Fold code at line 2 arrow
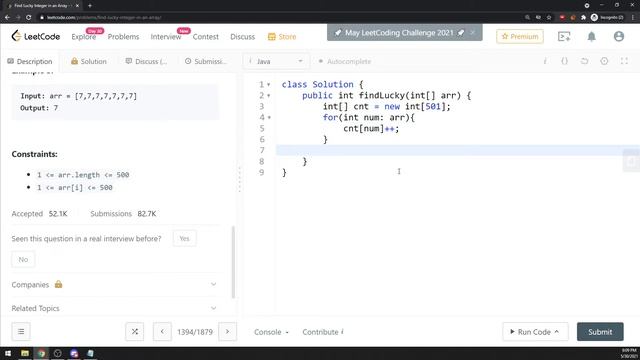The image size is (640, 360). tap(269, 96)
